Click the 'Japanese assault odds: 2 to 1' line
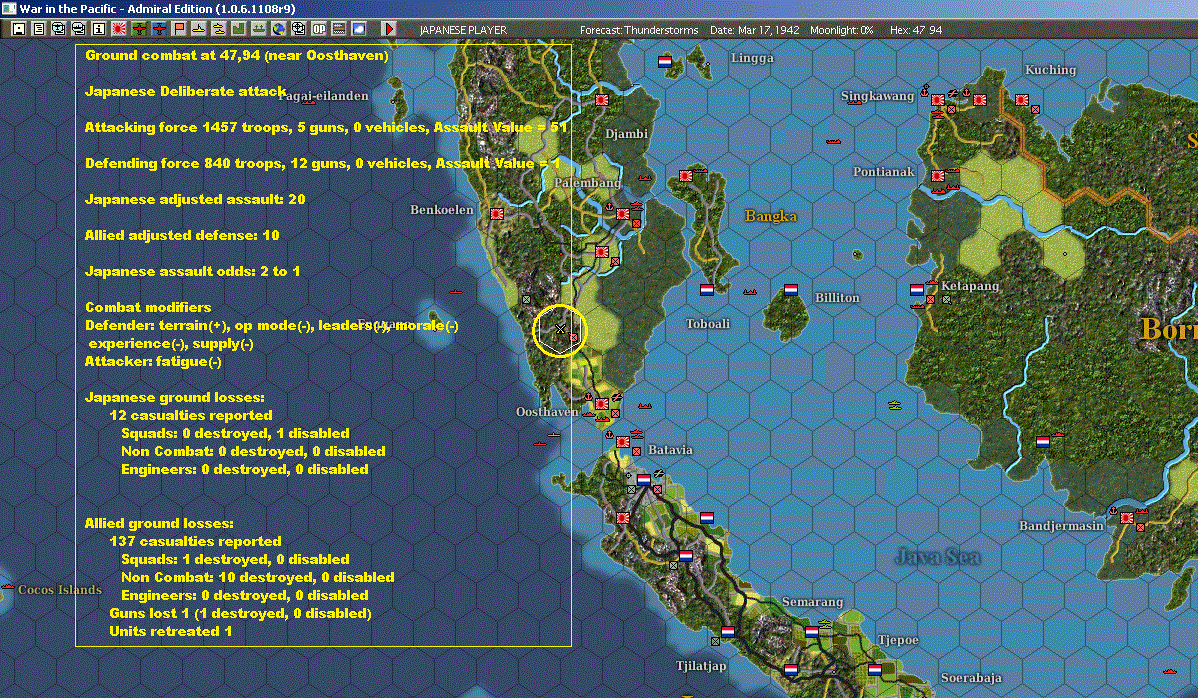1198x698 pixels. pos(193,271)
